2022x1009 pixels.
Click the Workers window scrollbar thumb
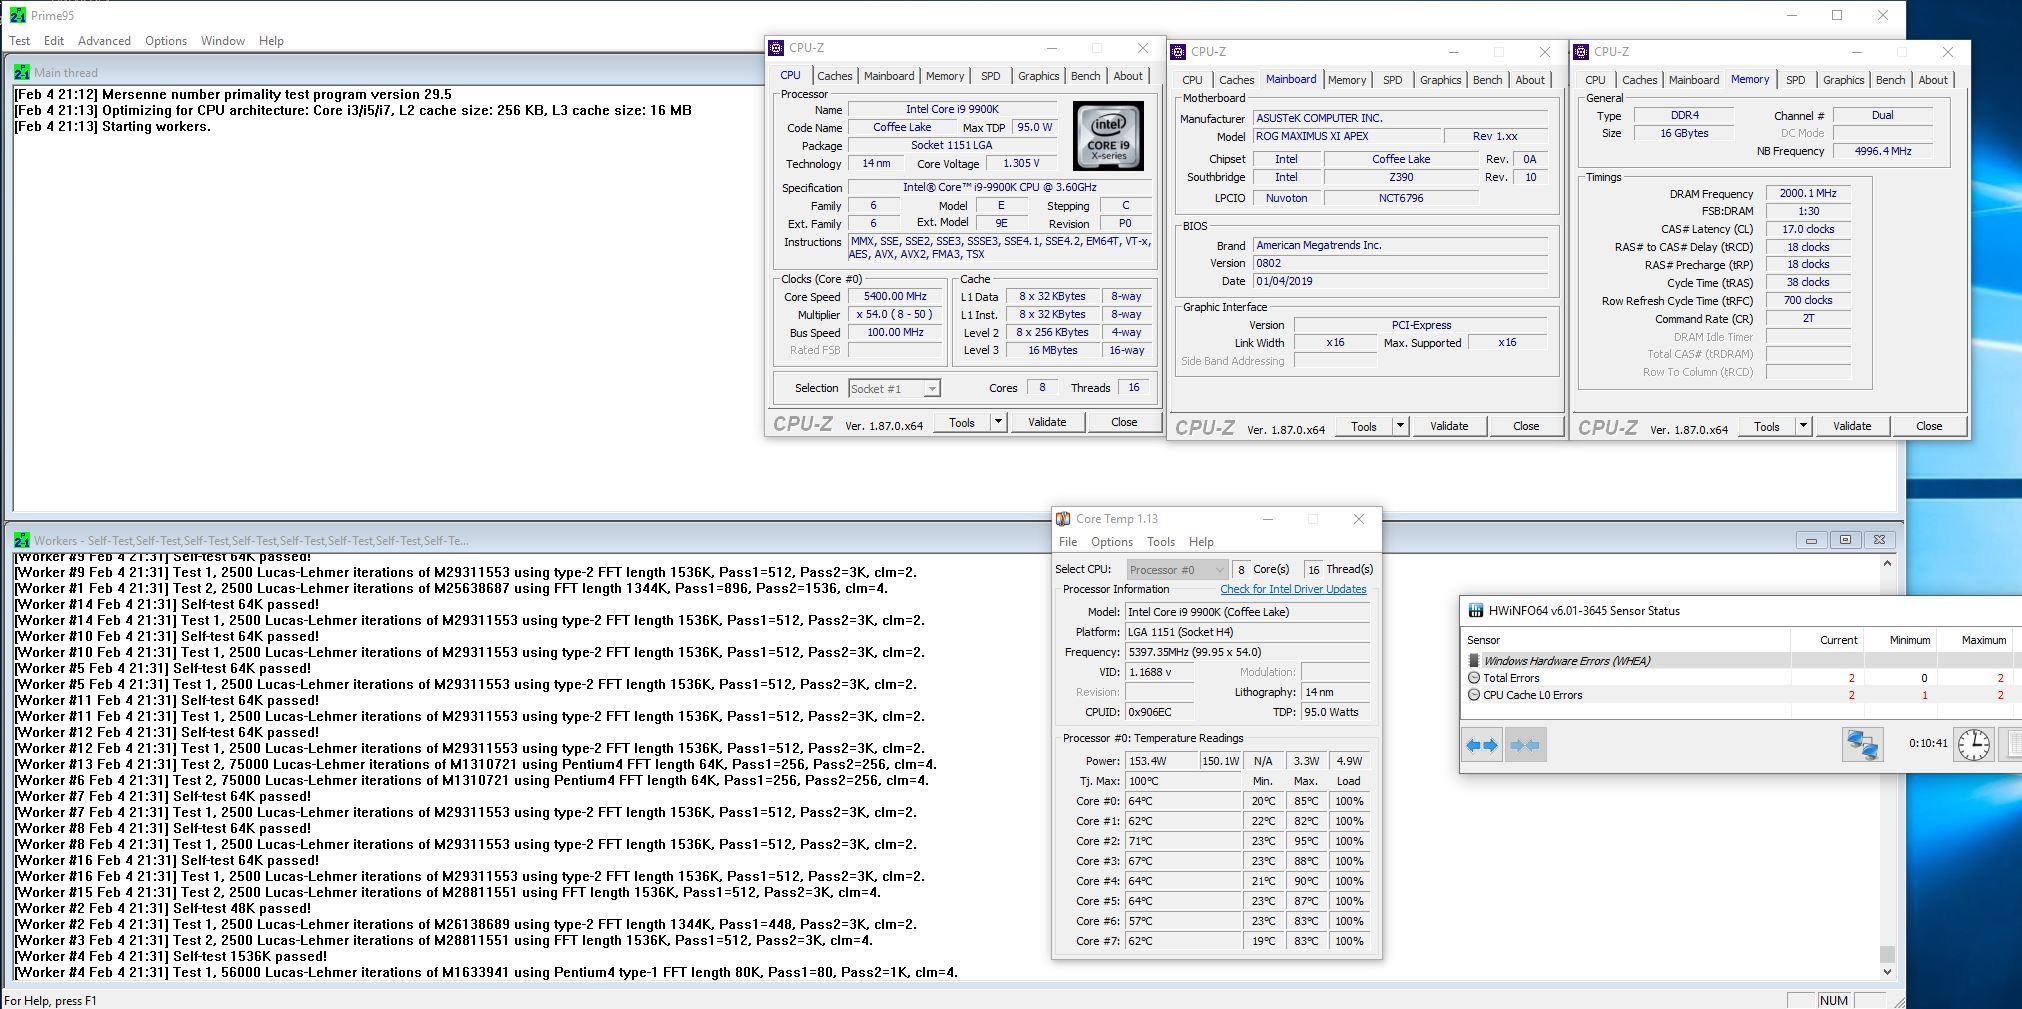pos(1887,954)
